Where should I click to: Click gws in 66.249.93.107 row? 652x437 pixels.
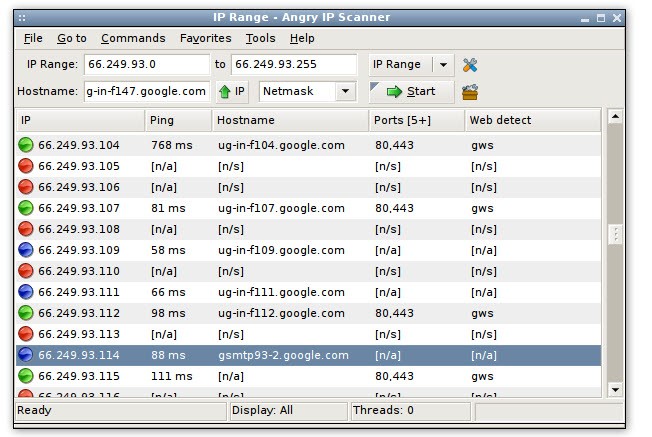482,208
